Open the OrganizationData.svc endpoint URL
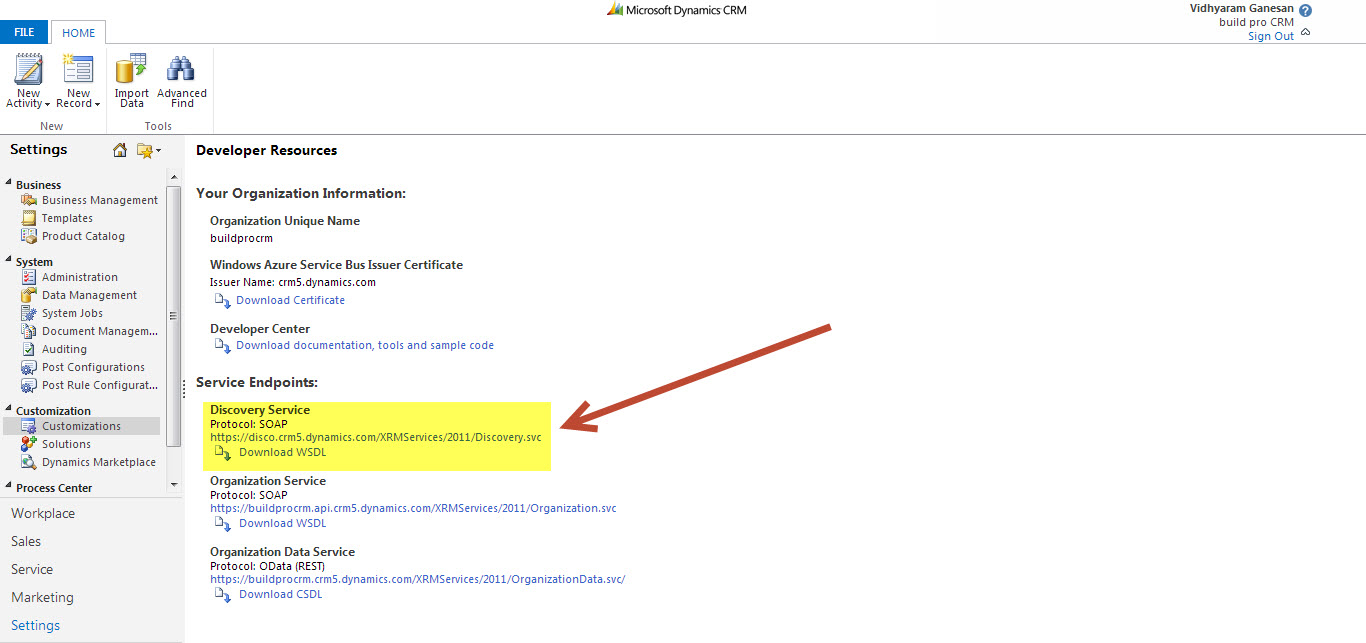This screenshot has height=643, width=1366. click(x=417, y=579)
